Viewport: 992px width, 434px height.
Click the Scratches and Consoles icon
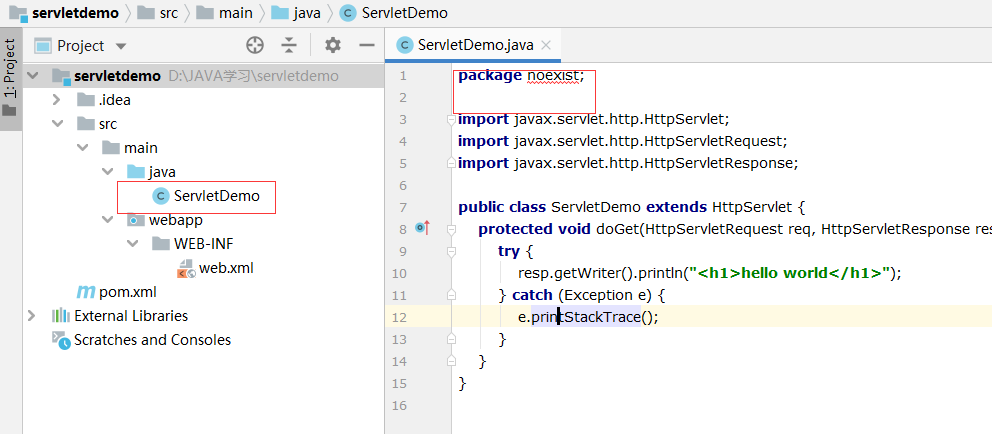pos(61,341)
